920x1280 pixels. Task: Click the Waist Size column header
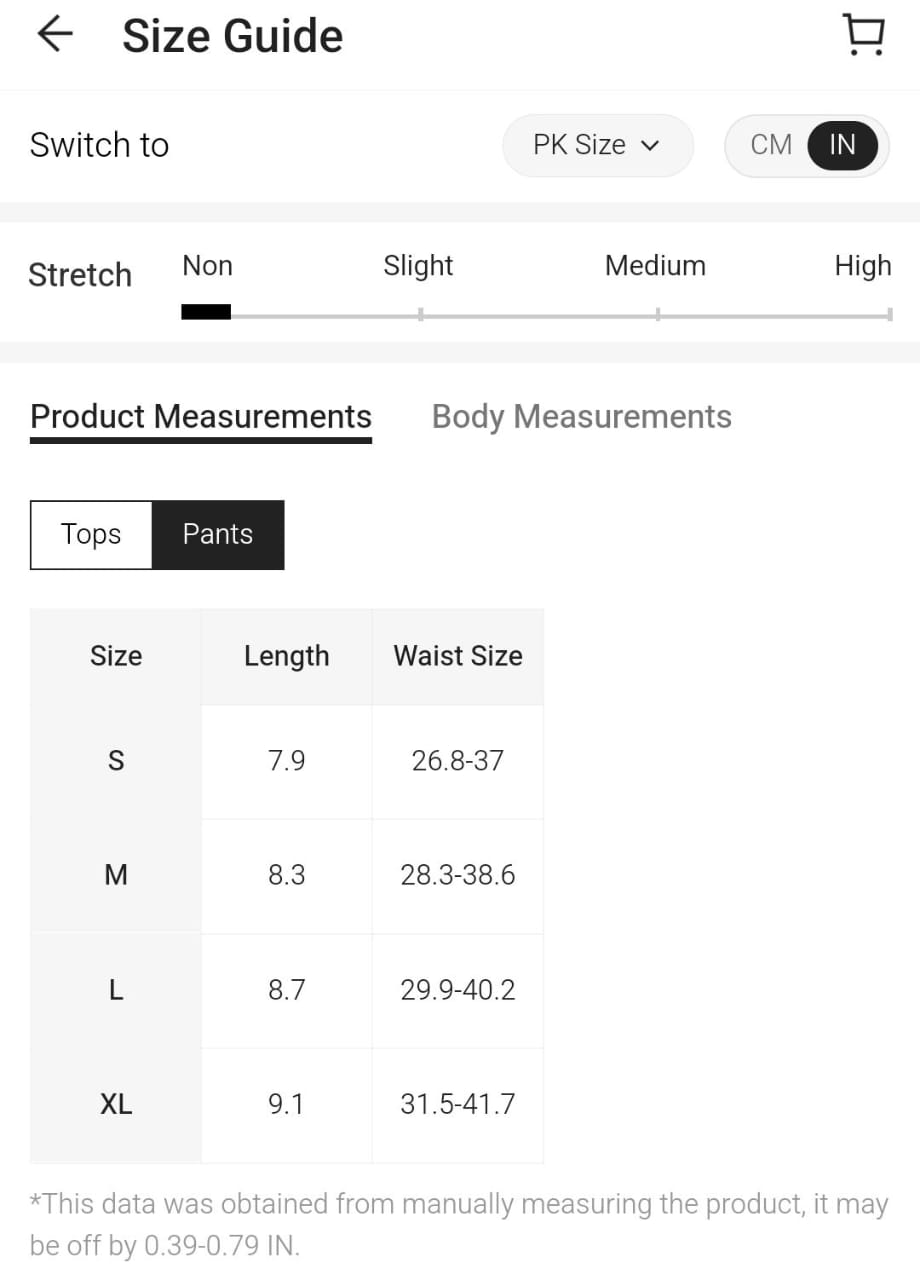pos(458,656)
